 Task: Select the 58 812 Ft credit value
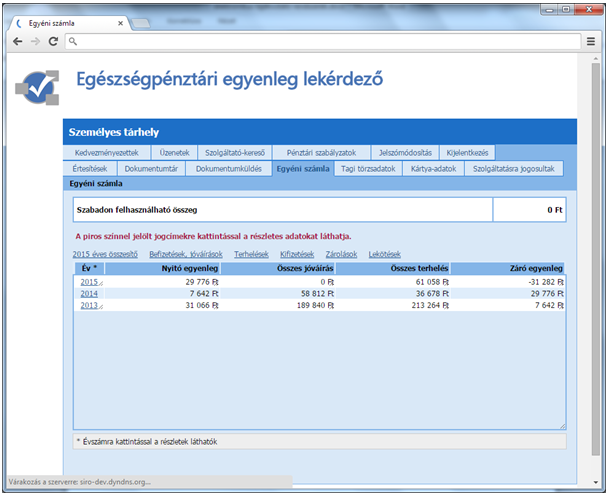pyautogui.click(x=318, y=294)
